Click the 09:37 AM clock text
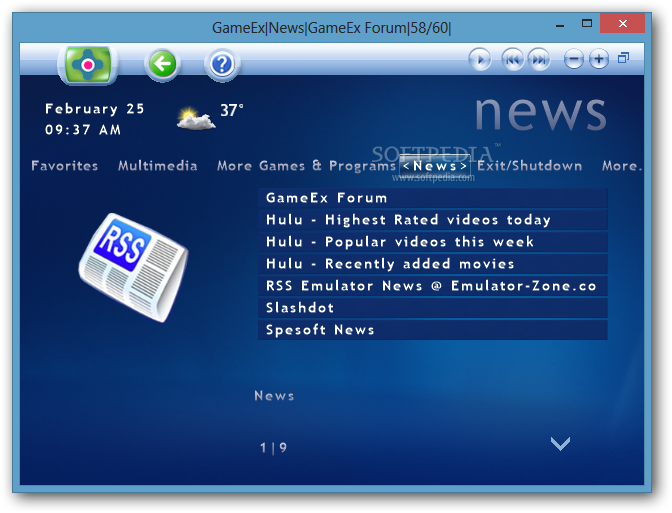Image resolution: width=672 pixels, height=513 pixels. (83, 129)
